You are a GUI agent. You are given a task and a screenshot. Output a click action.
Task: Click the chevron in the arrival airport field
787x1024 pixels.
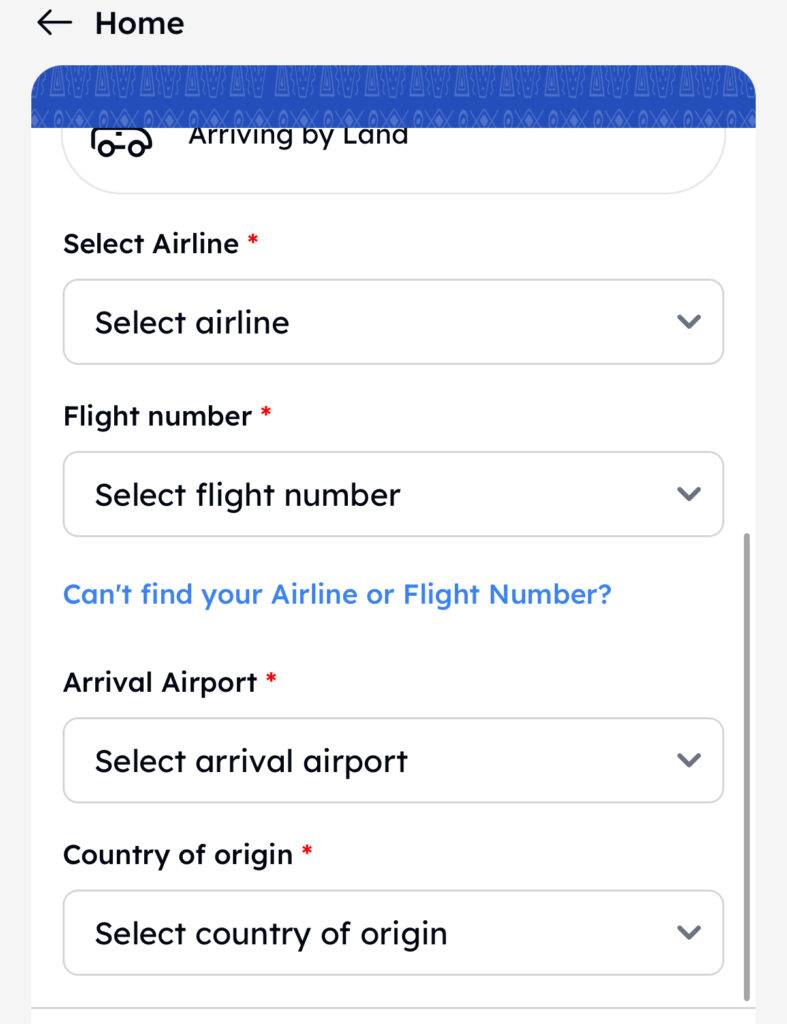click(x=688, y=760)
